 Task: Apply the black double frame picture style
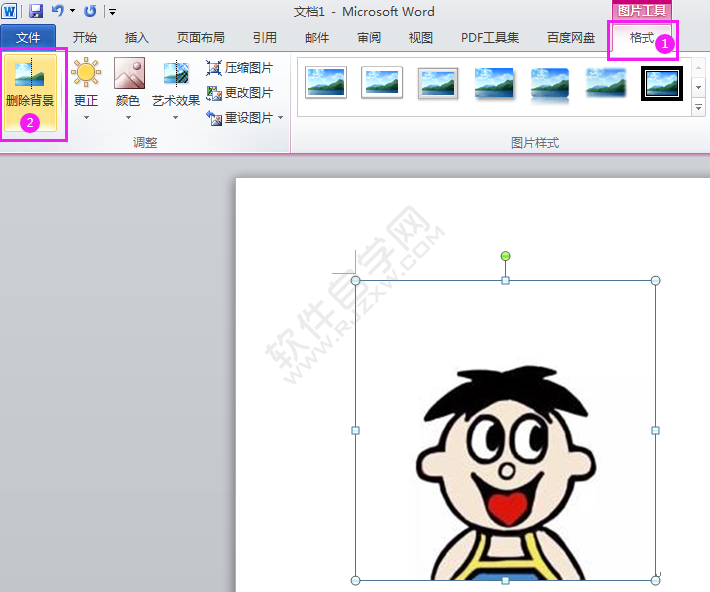[662, 83]
